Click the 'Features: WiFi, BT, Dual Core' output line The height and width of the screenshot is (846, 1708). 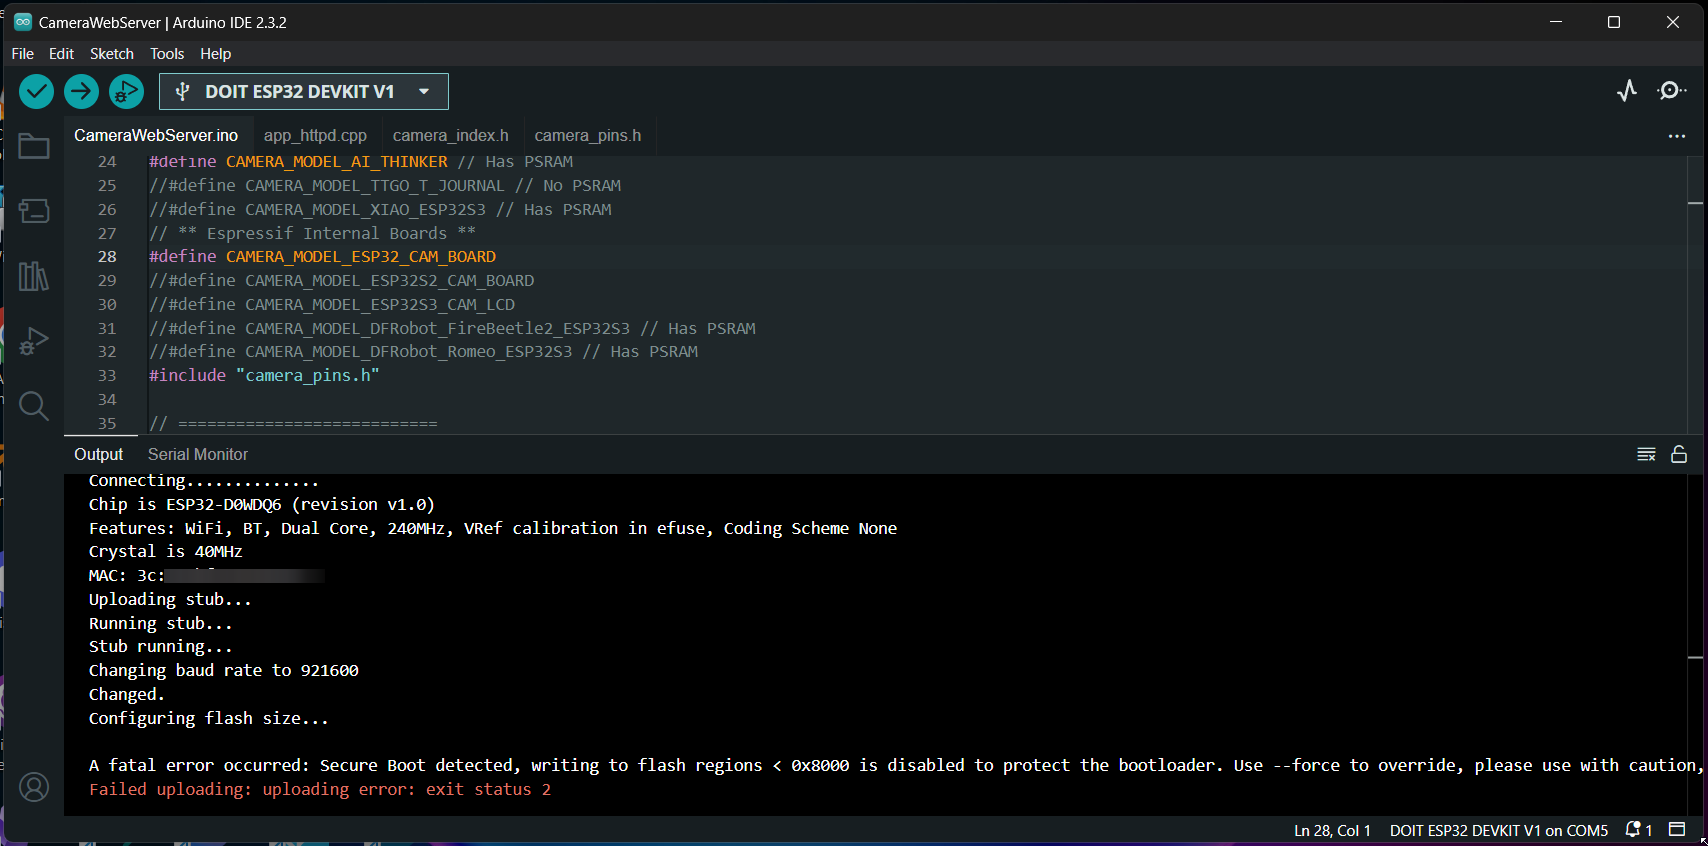[x=492, y=529]
